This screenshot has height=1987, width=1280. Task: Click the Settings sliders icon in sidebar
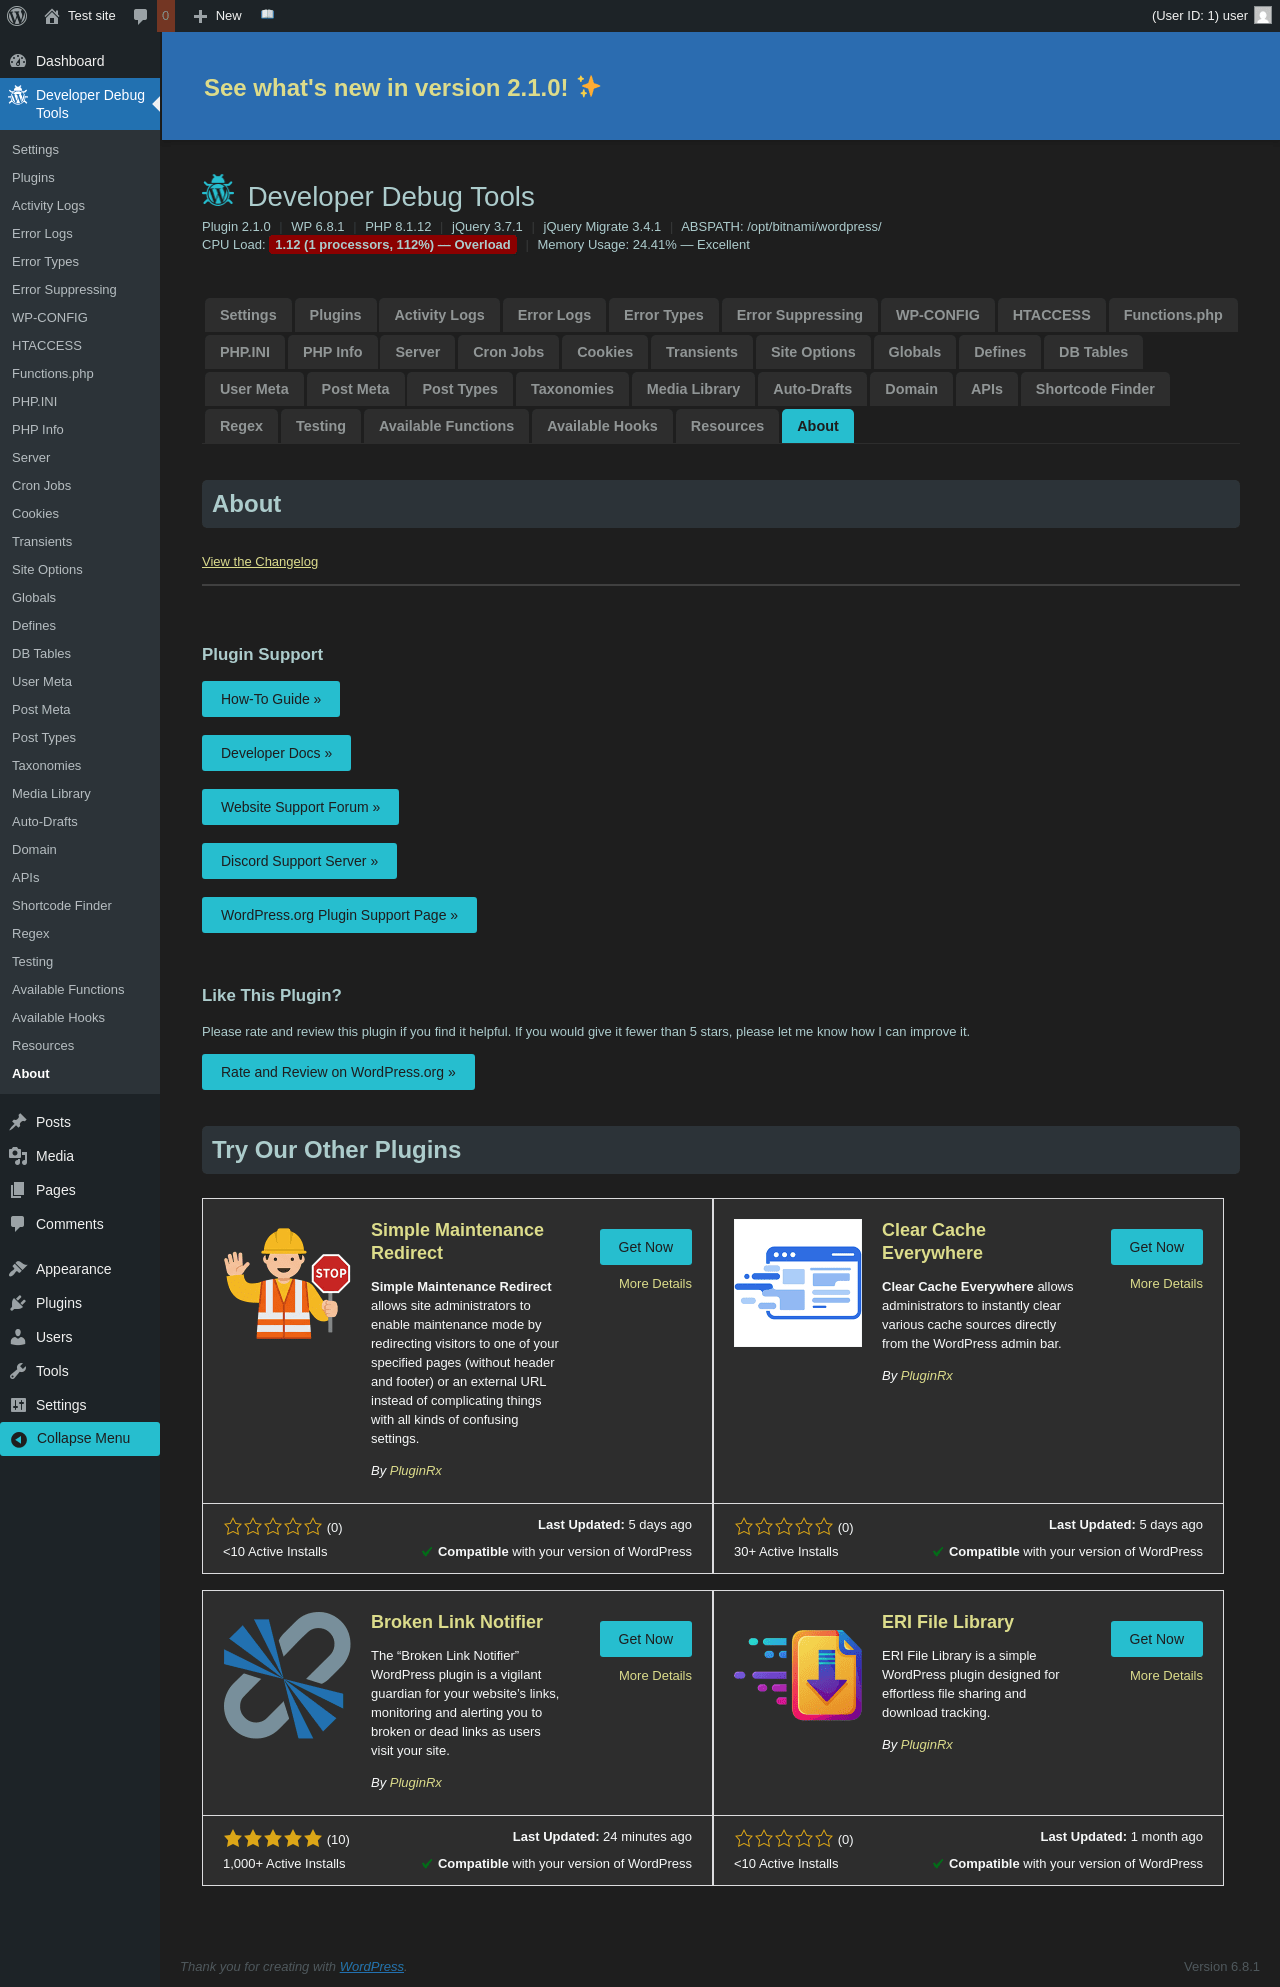[x=18, y=1405]
